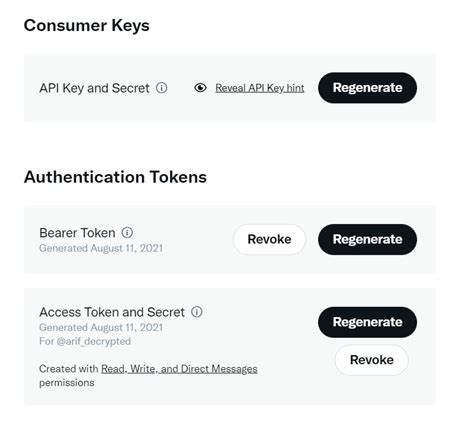474x428 pixels.
Task: Select the Bearer Token label text
Action: 77,233
